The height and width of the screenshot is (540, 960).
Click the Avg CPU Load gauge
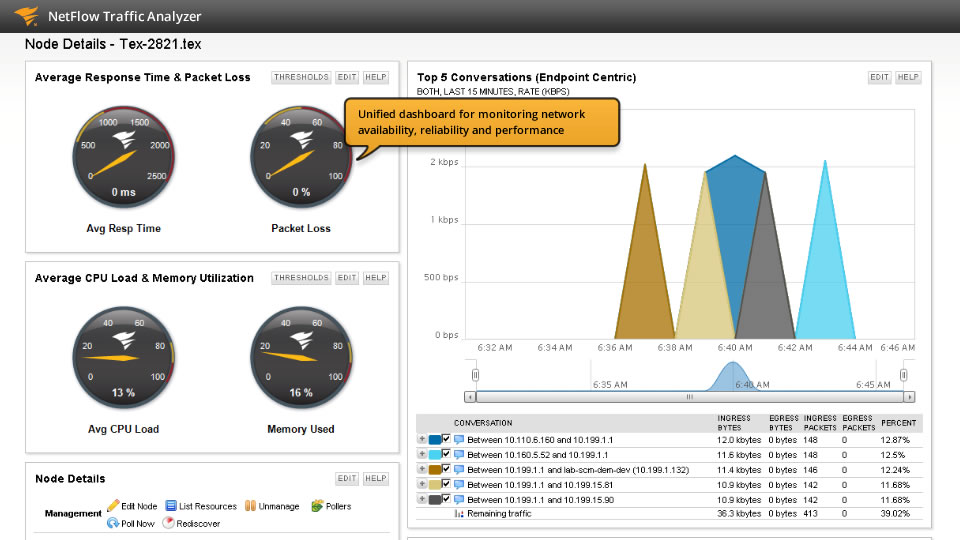124,358
